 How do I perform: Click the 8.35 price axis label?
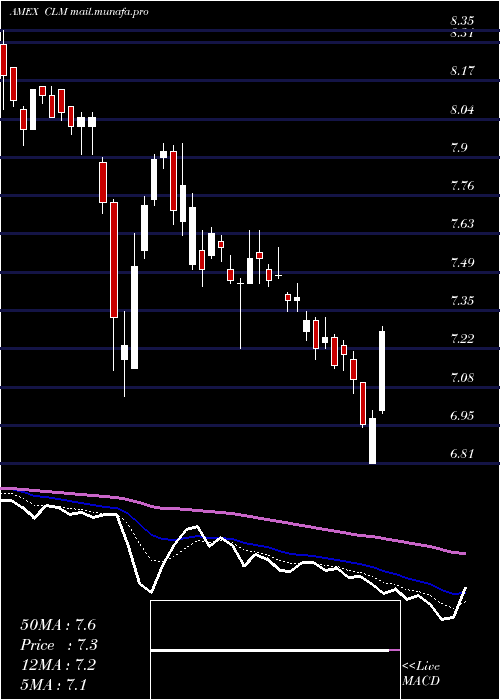tap(462, 21)
